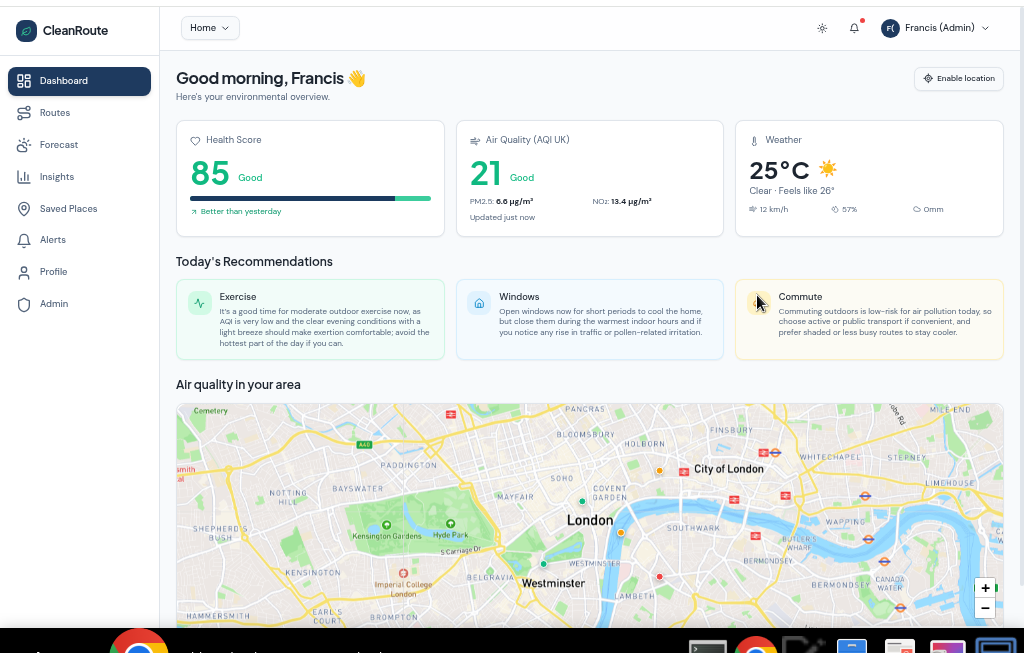Click the Enable location button
1024x653 pixels.
pos(958,78)
